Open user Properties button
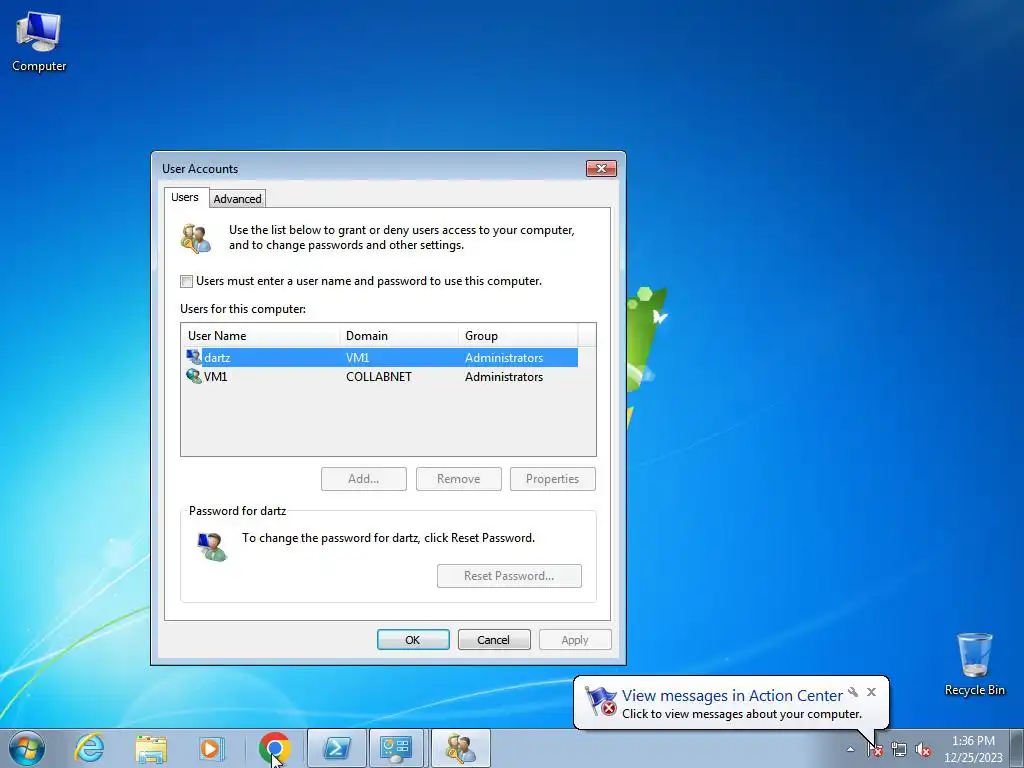 (x=552, y=479)
